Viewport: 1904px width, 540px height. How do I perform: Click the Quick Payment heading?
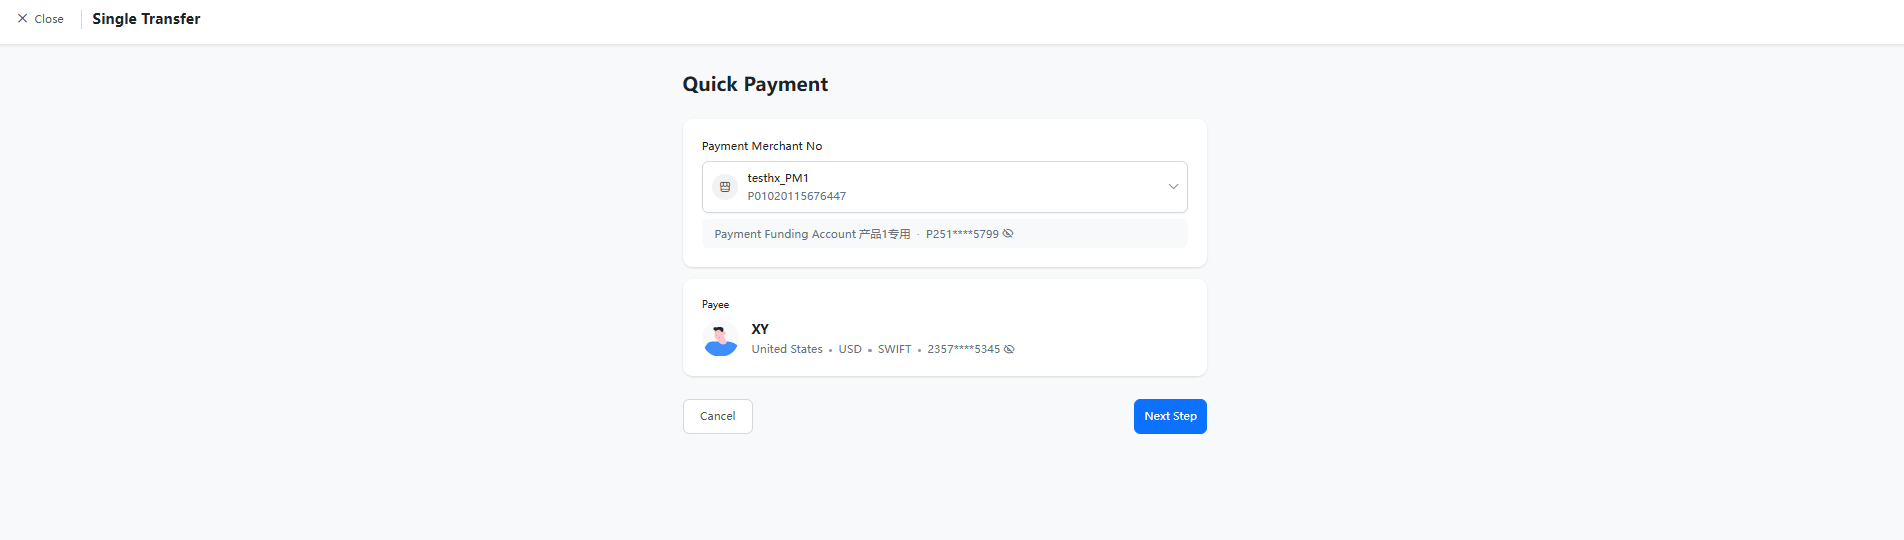tap(755, 84)
